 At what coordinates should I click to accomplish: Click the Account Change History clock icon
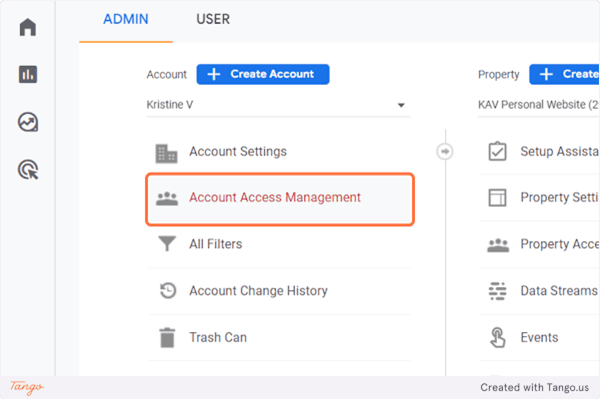168,291
